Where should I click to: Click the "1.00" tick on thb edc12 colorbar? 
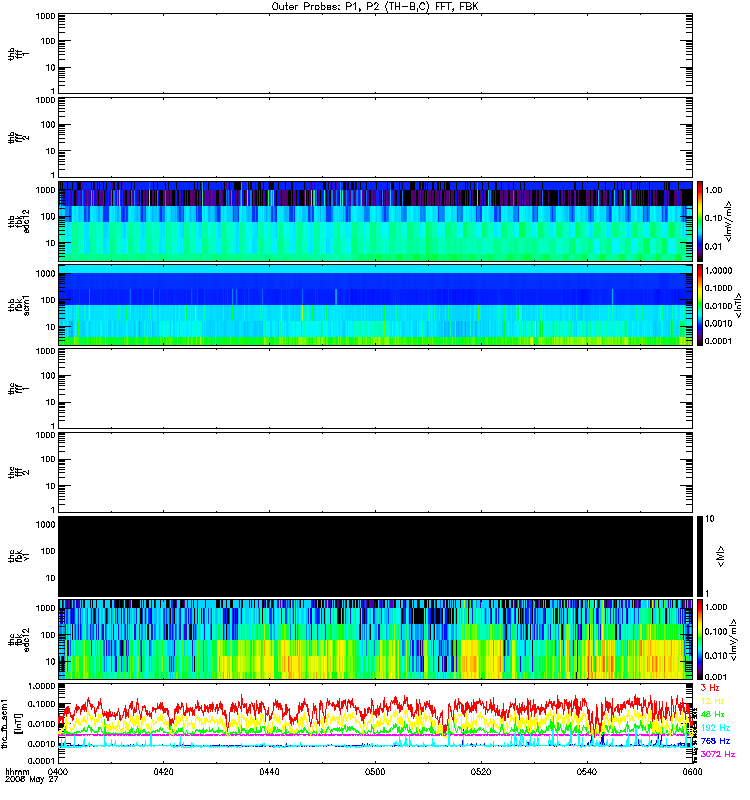(714, 190)
